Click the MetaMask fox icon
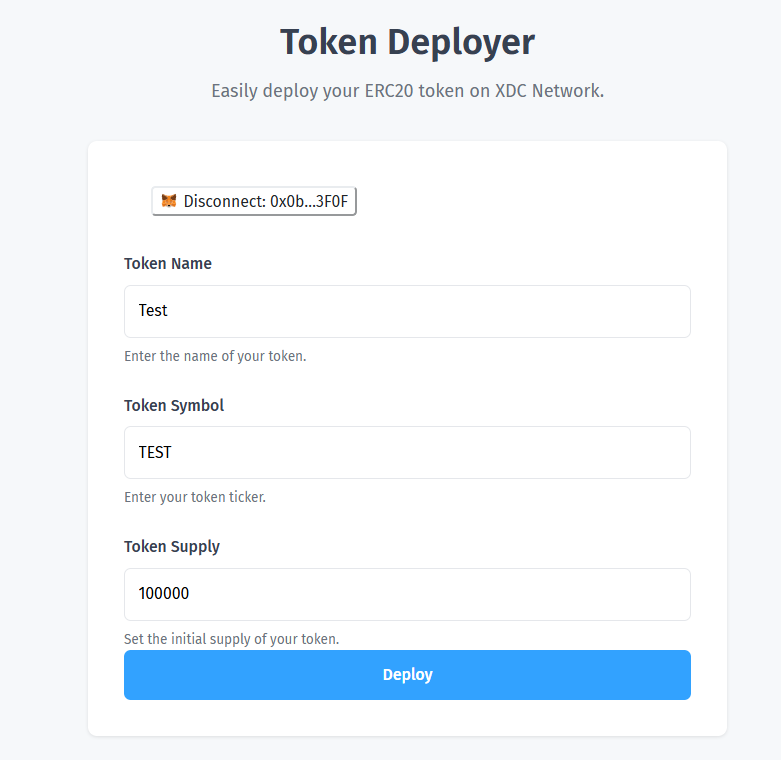 point(170,201)
